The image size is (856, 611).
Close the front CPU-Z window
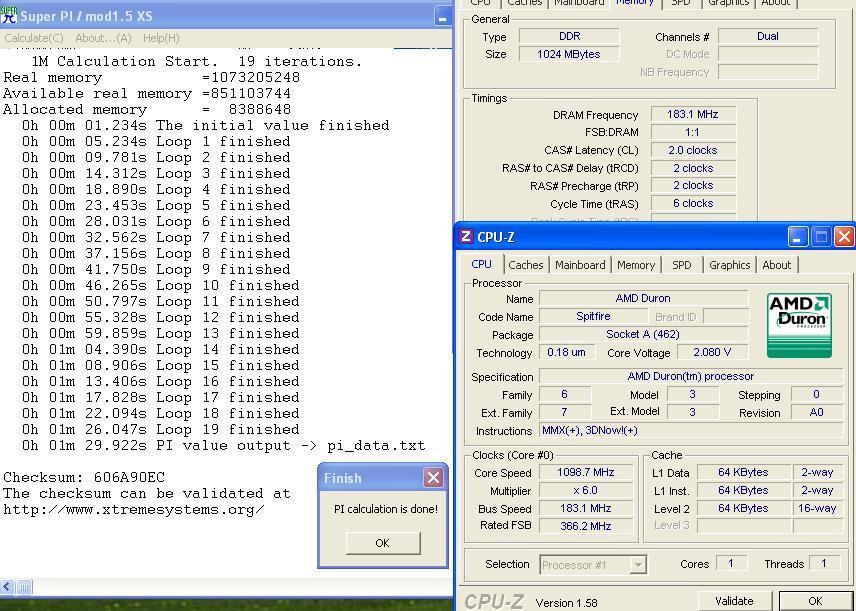[844, 237]
